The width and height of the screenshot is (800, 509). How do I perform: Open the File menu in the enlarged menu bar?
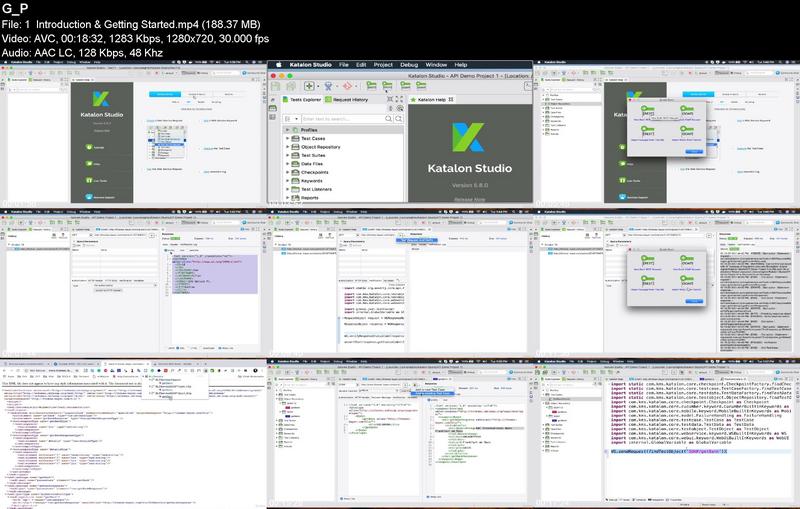[x=344, y=65]
